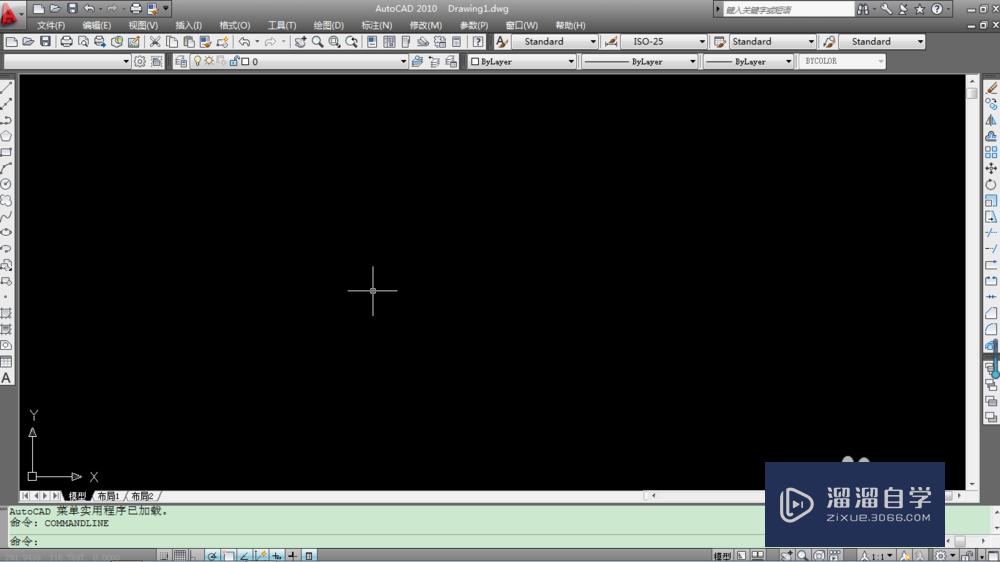Toggle Object Snap Tracking in status bar
The height and width of the screenshot is (562, 1000).
[x=244, y=556]
